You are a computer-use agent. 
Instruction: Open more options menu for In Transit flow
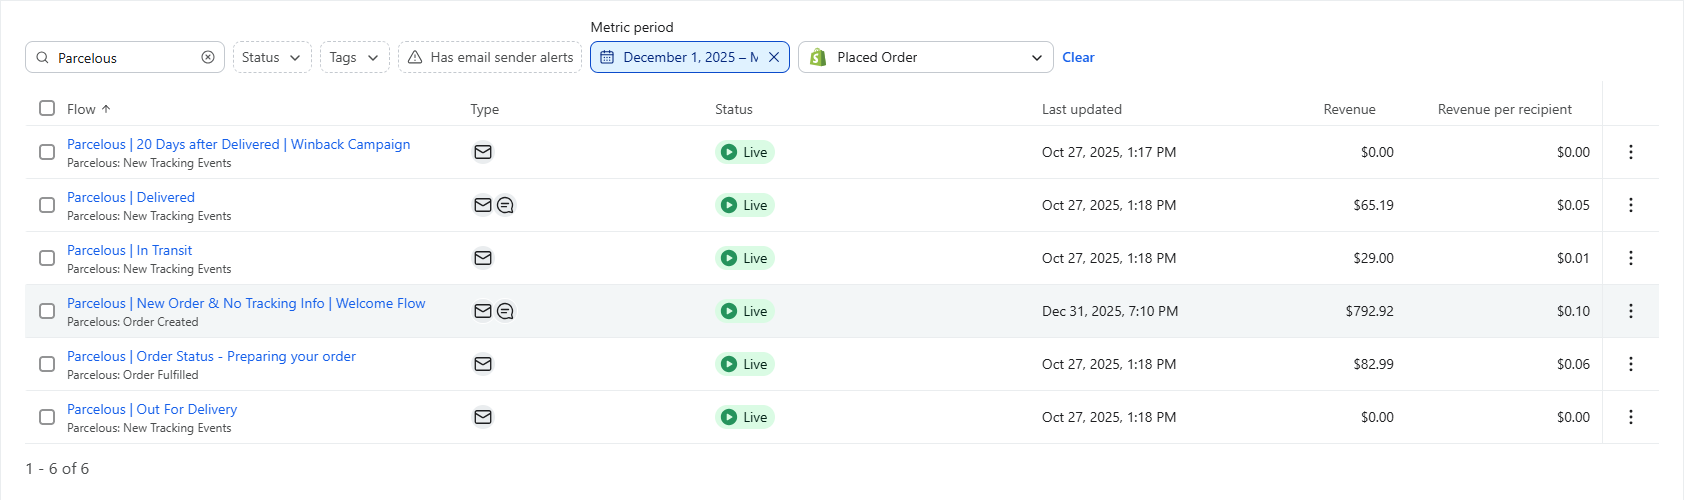pos(1631,258)
